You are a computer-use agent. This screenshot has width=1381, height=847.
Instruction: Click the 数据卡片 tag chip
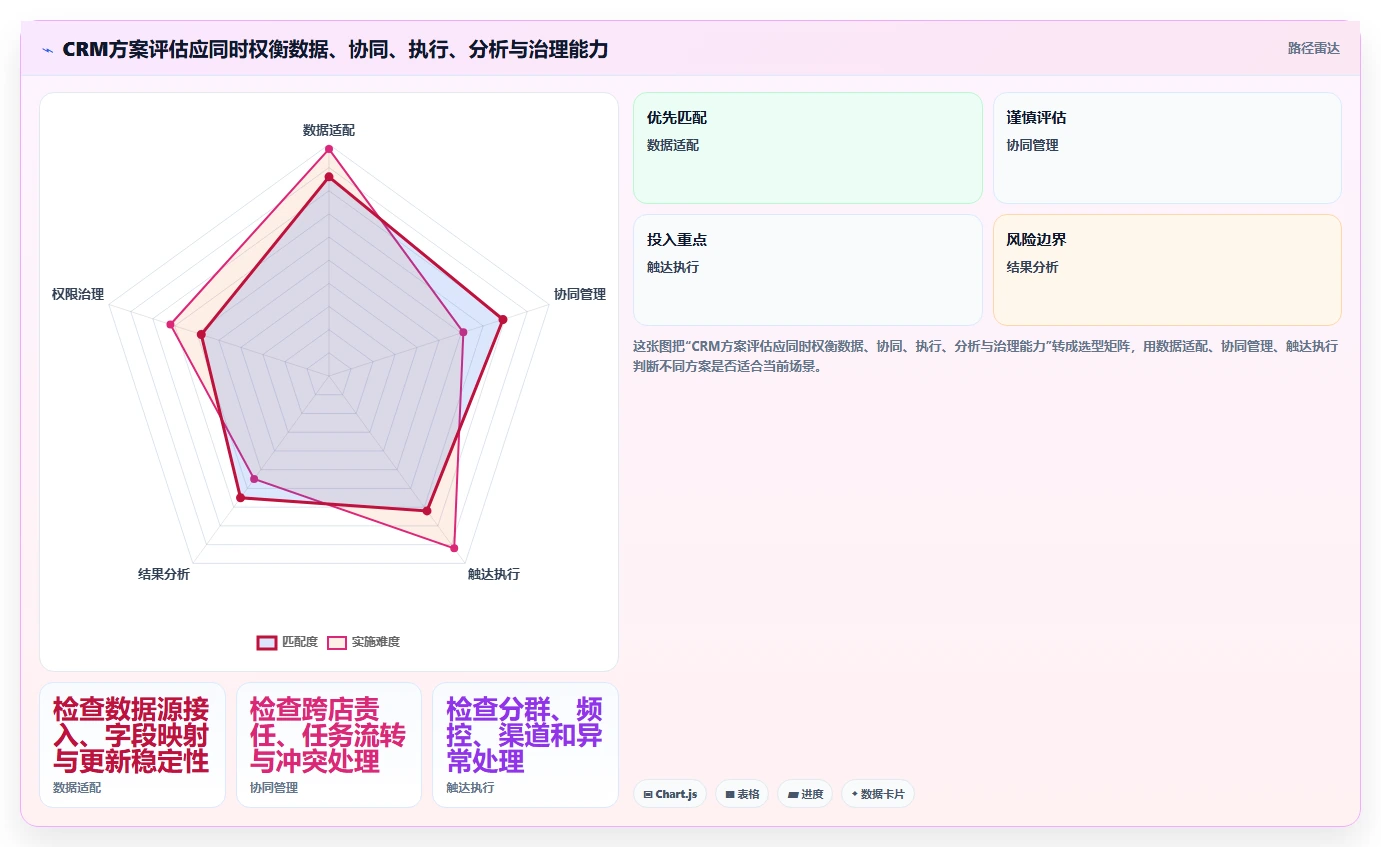click(x=878, y=794)
